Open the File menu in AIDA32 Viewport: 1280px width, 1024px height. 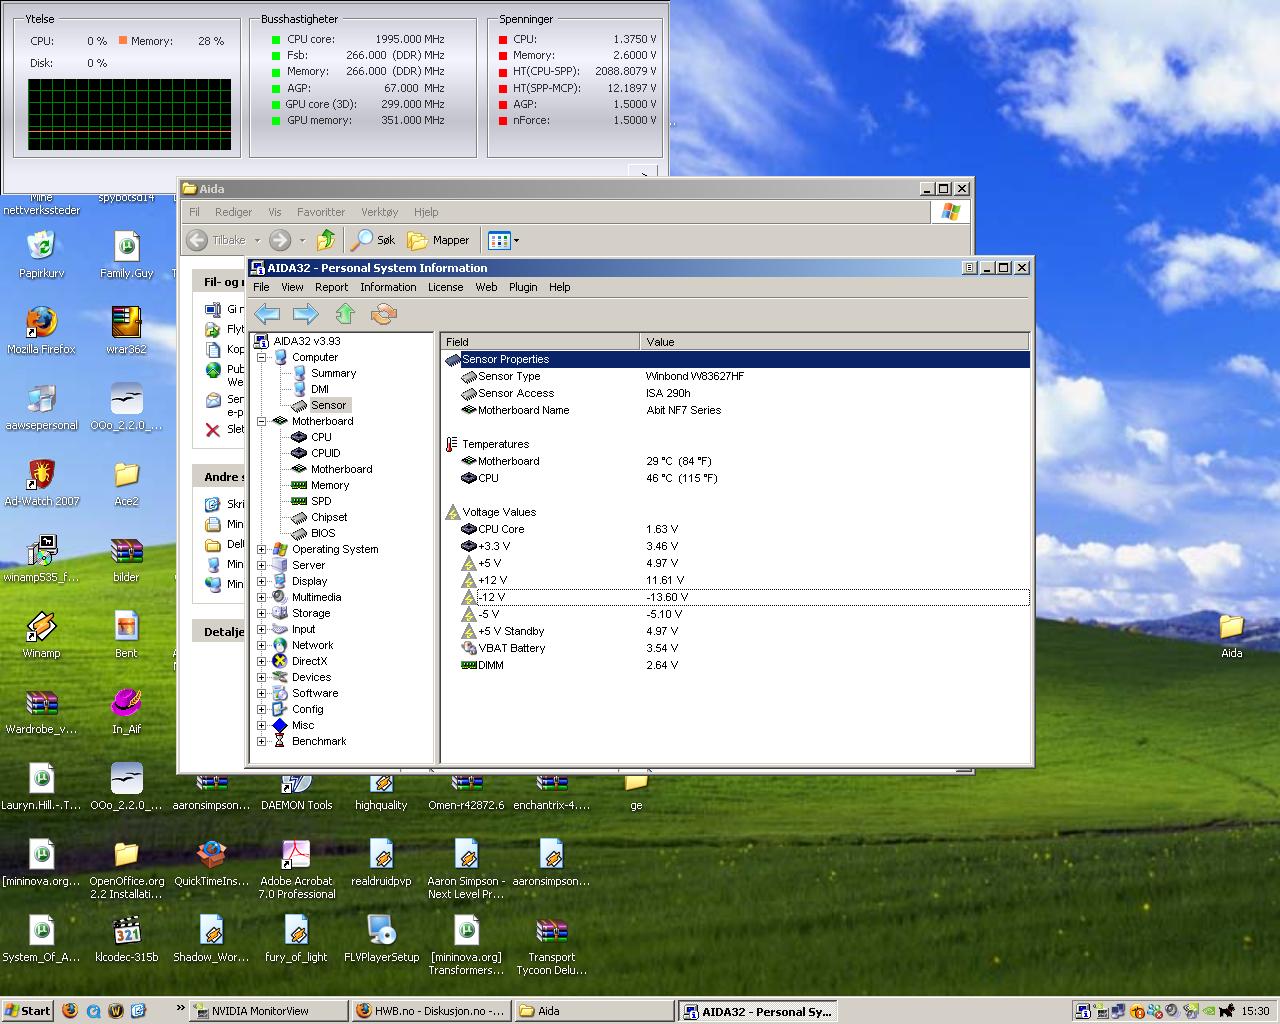(261, 287)
